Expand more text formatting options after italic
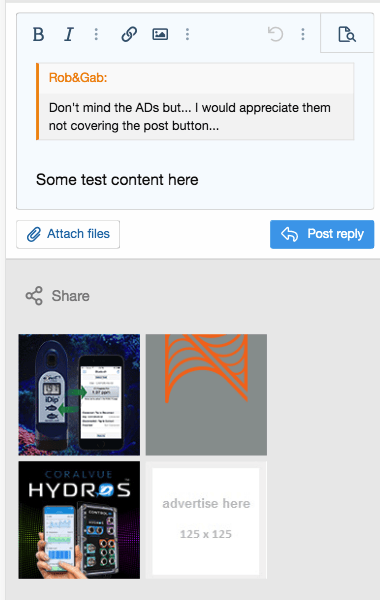The height and width of the screenshot is (600, 380). (96, 34)
